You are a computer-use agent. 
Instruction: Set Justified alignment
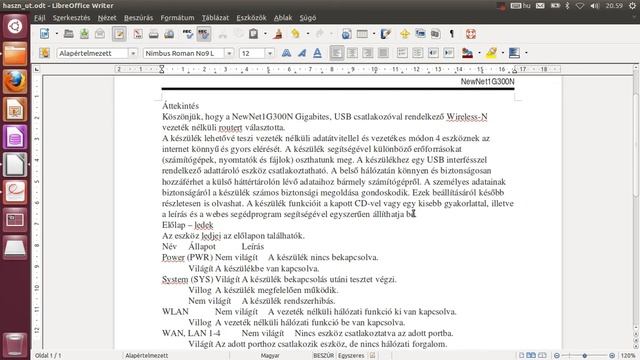pyautogui.click(x=383, y=53)
